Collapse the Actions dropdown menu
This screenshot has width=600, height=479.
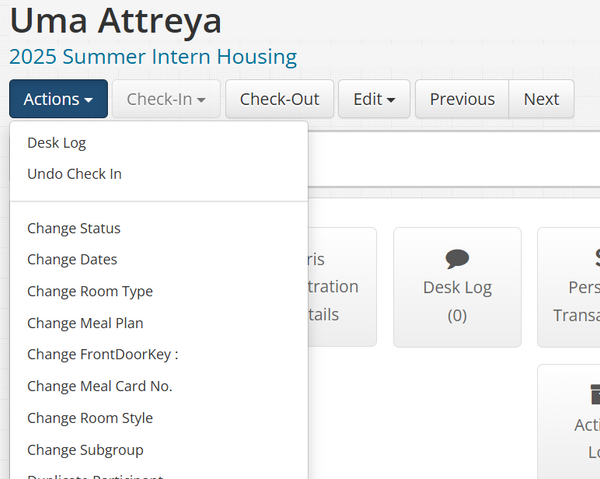click(x=58, y=99)
